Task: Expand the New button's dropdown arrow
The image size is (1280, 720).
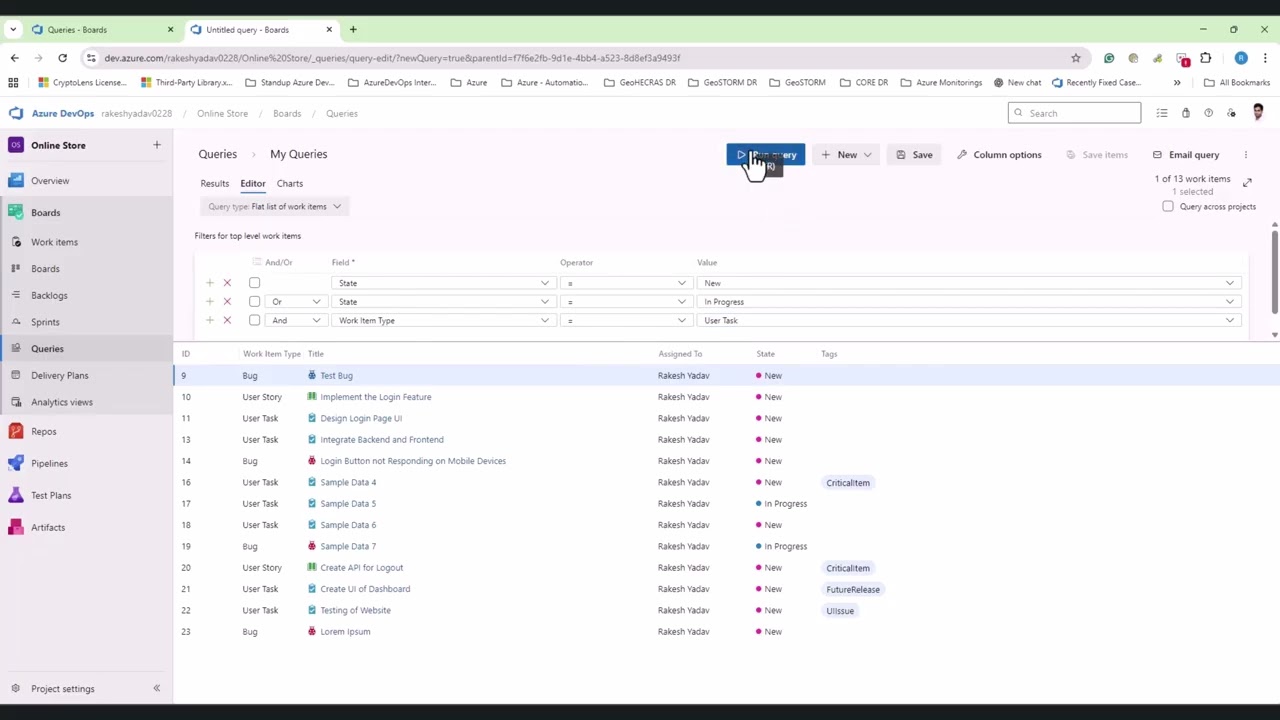Action: tap(867, 155)
